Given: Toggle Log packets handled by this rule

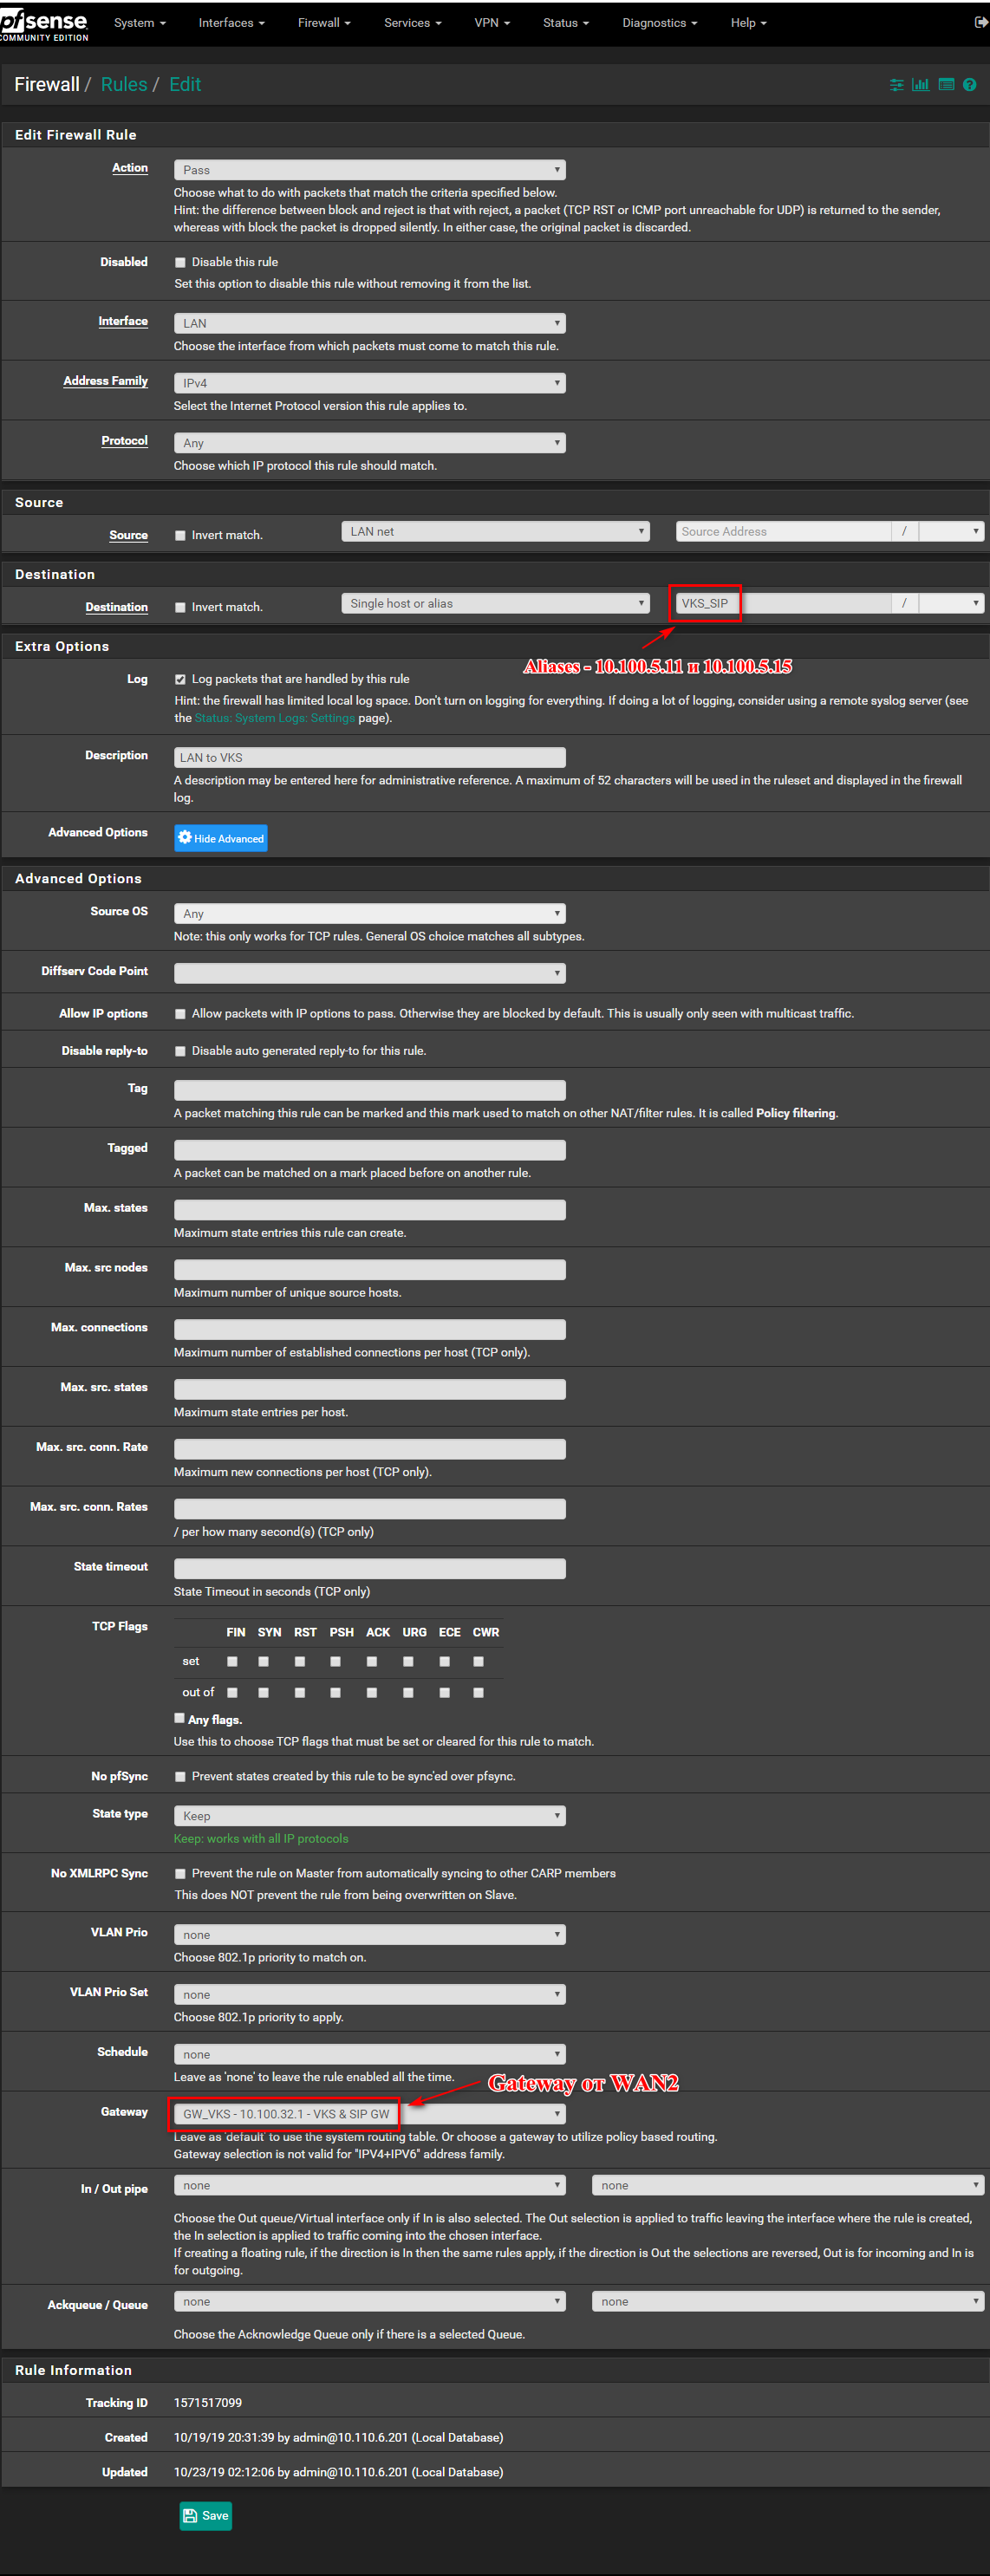Looking at the screenshot, I should 181,680.
